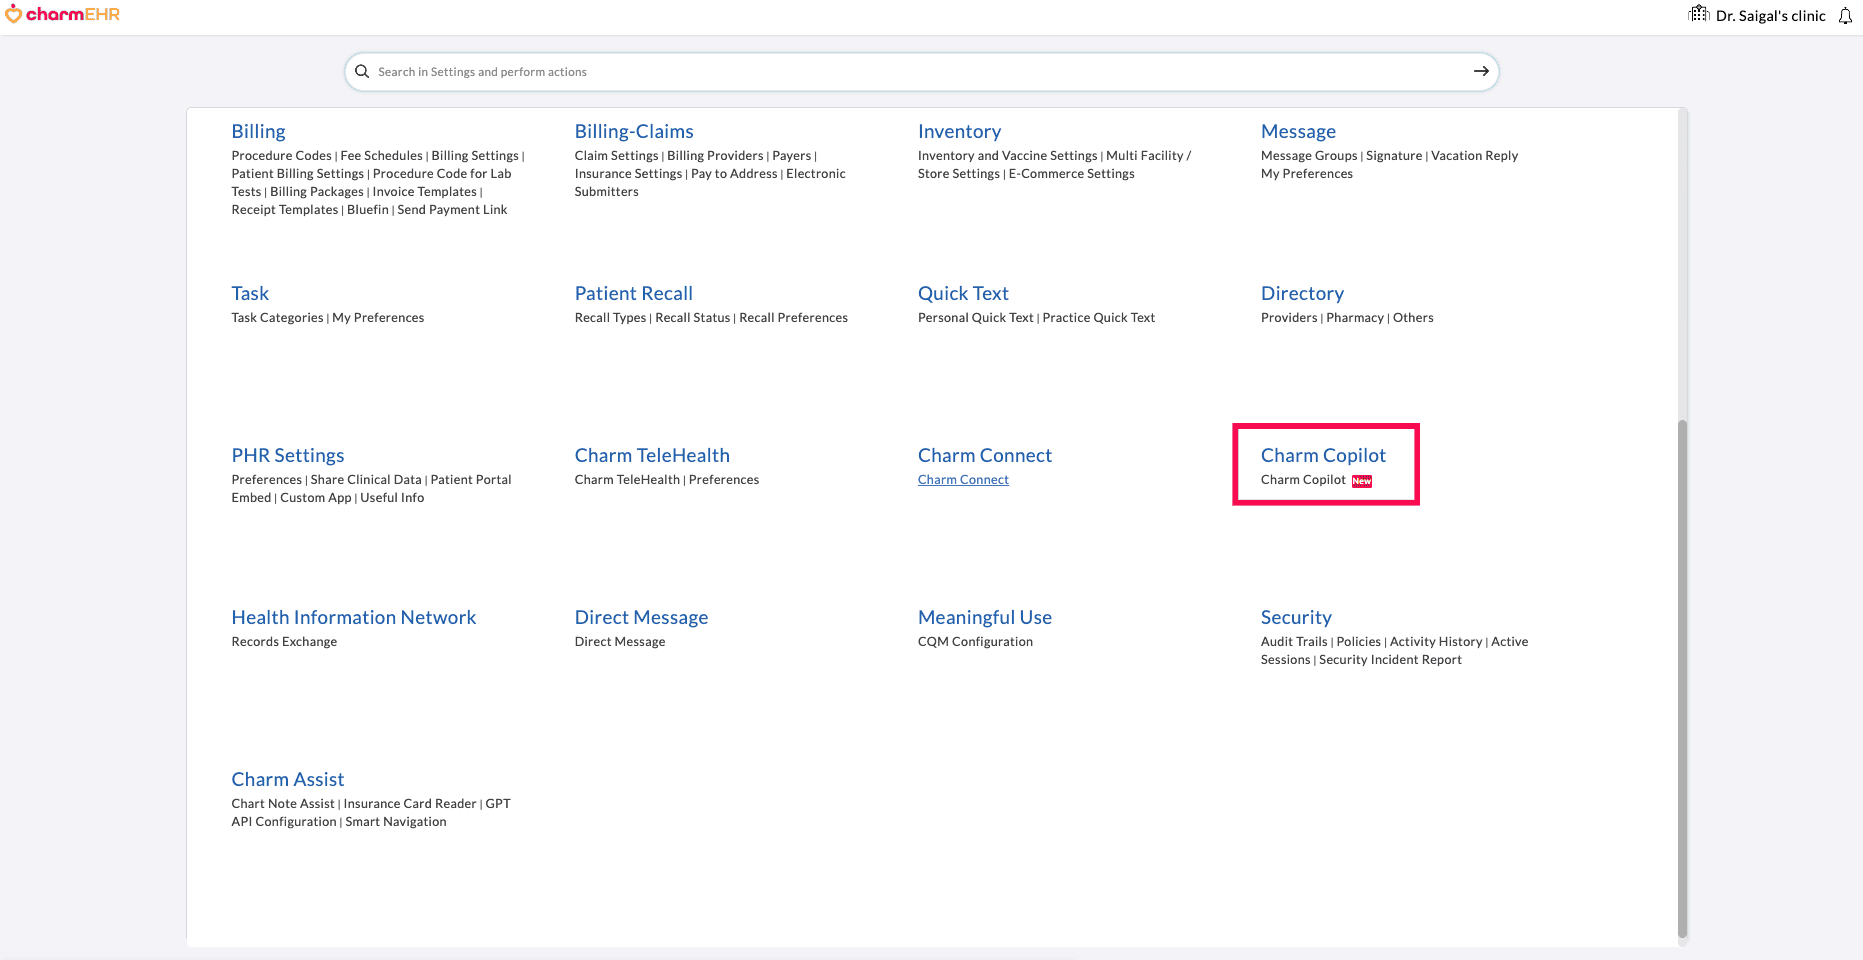Open Smart Navigation link
1863x960 pixels.
[x=395, y=821]
